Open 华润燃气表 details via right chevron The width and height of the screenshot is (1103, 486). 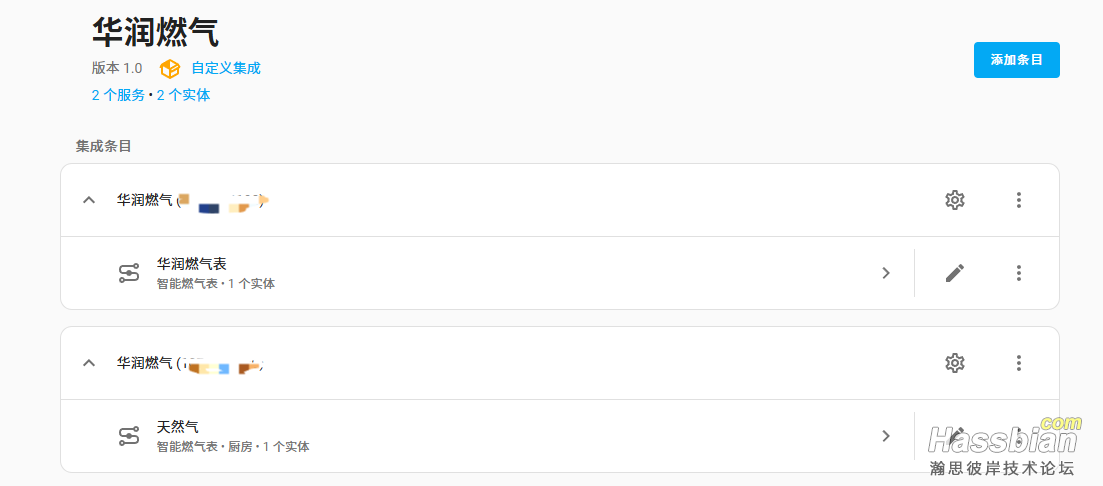pyautogui.click(x=886, y=273)
